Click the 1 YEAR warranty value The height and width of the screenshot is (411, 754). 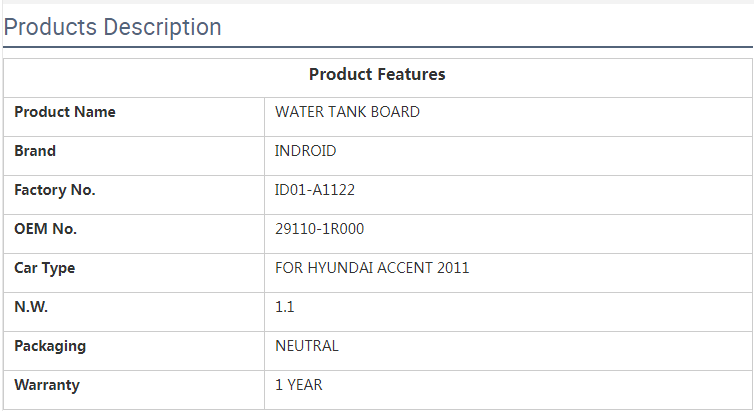pos(299,385)
